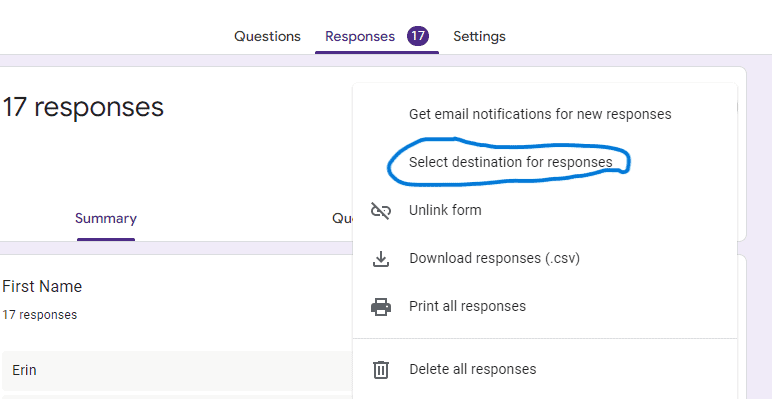Click the large 17 responses heading
Image resolution: width=772 pixels, height=399 pixels.
tap(83, 107)
